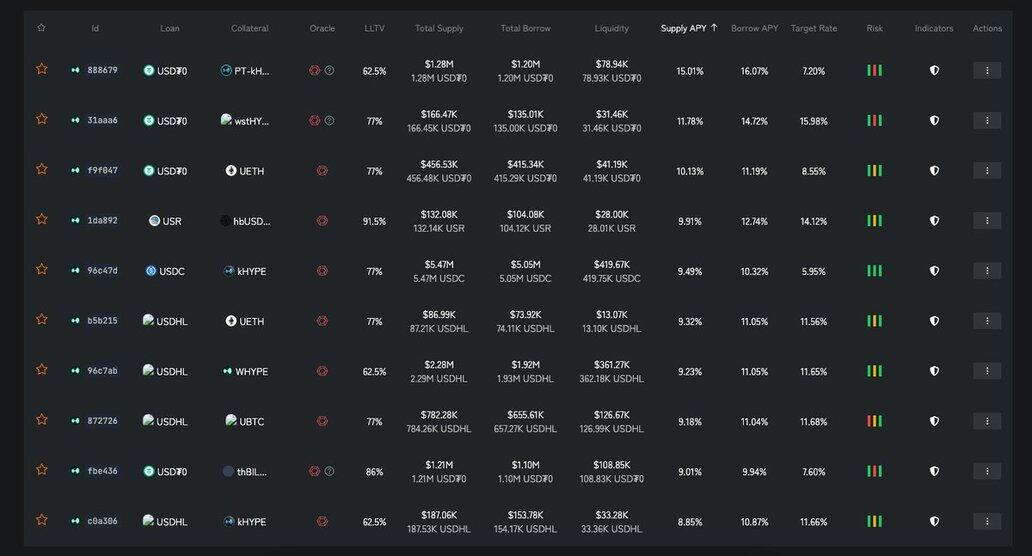The image size is (1032, 556).
Task: Click the USR loan token icon
Action: point(154,221)
